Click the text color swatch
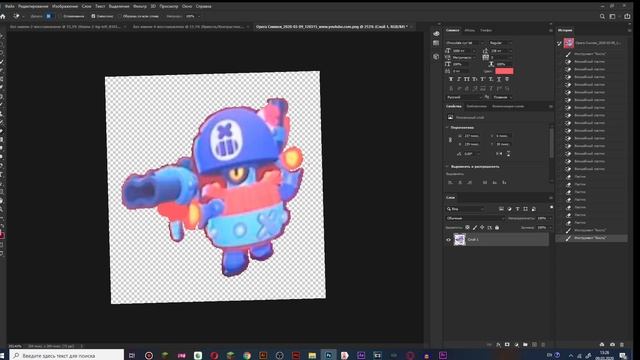The height and width of the screenshot is (360, 640). (x=504, y=71)
